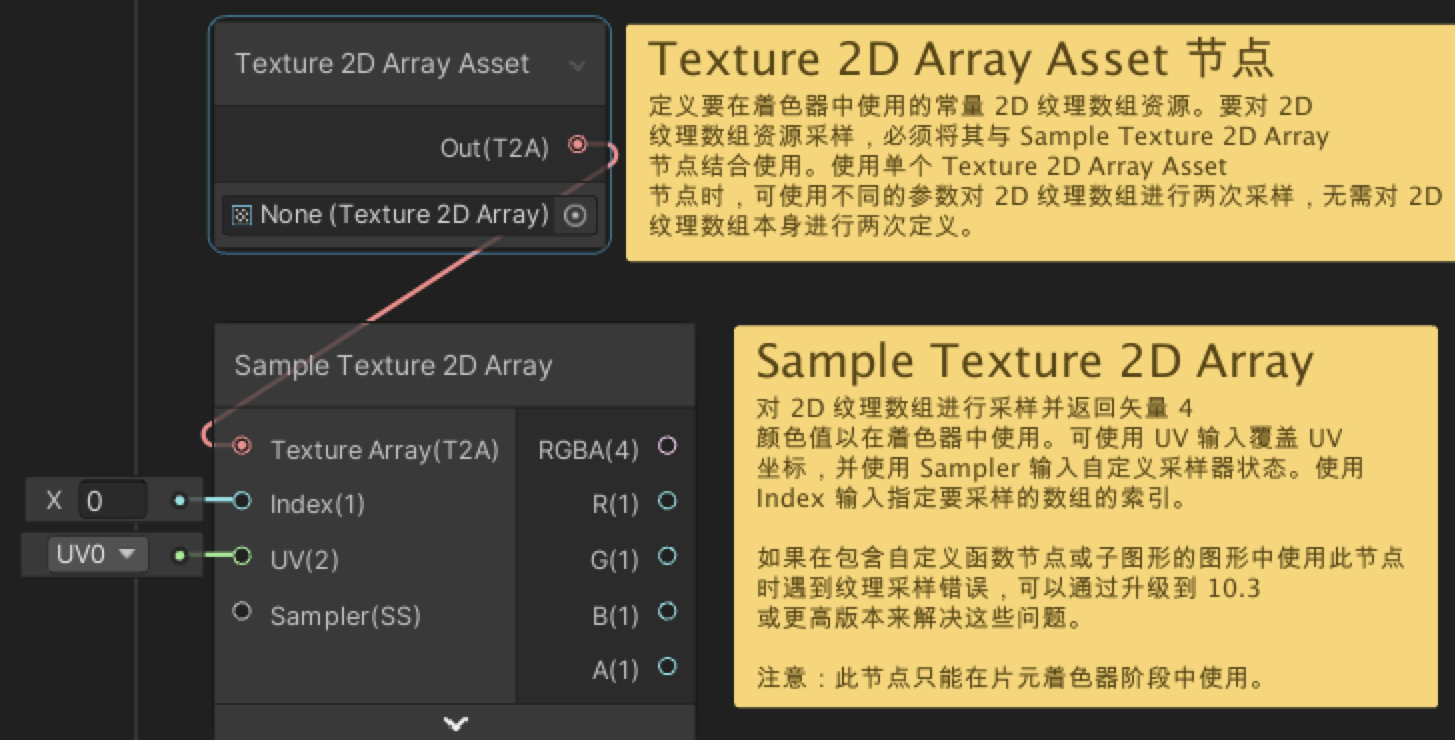Click the Index(1) input port
This screenshot has height=740, width=1455.
pos(241,503)
